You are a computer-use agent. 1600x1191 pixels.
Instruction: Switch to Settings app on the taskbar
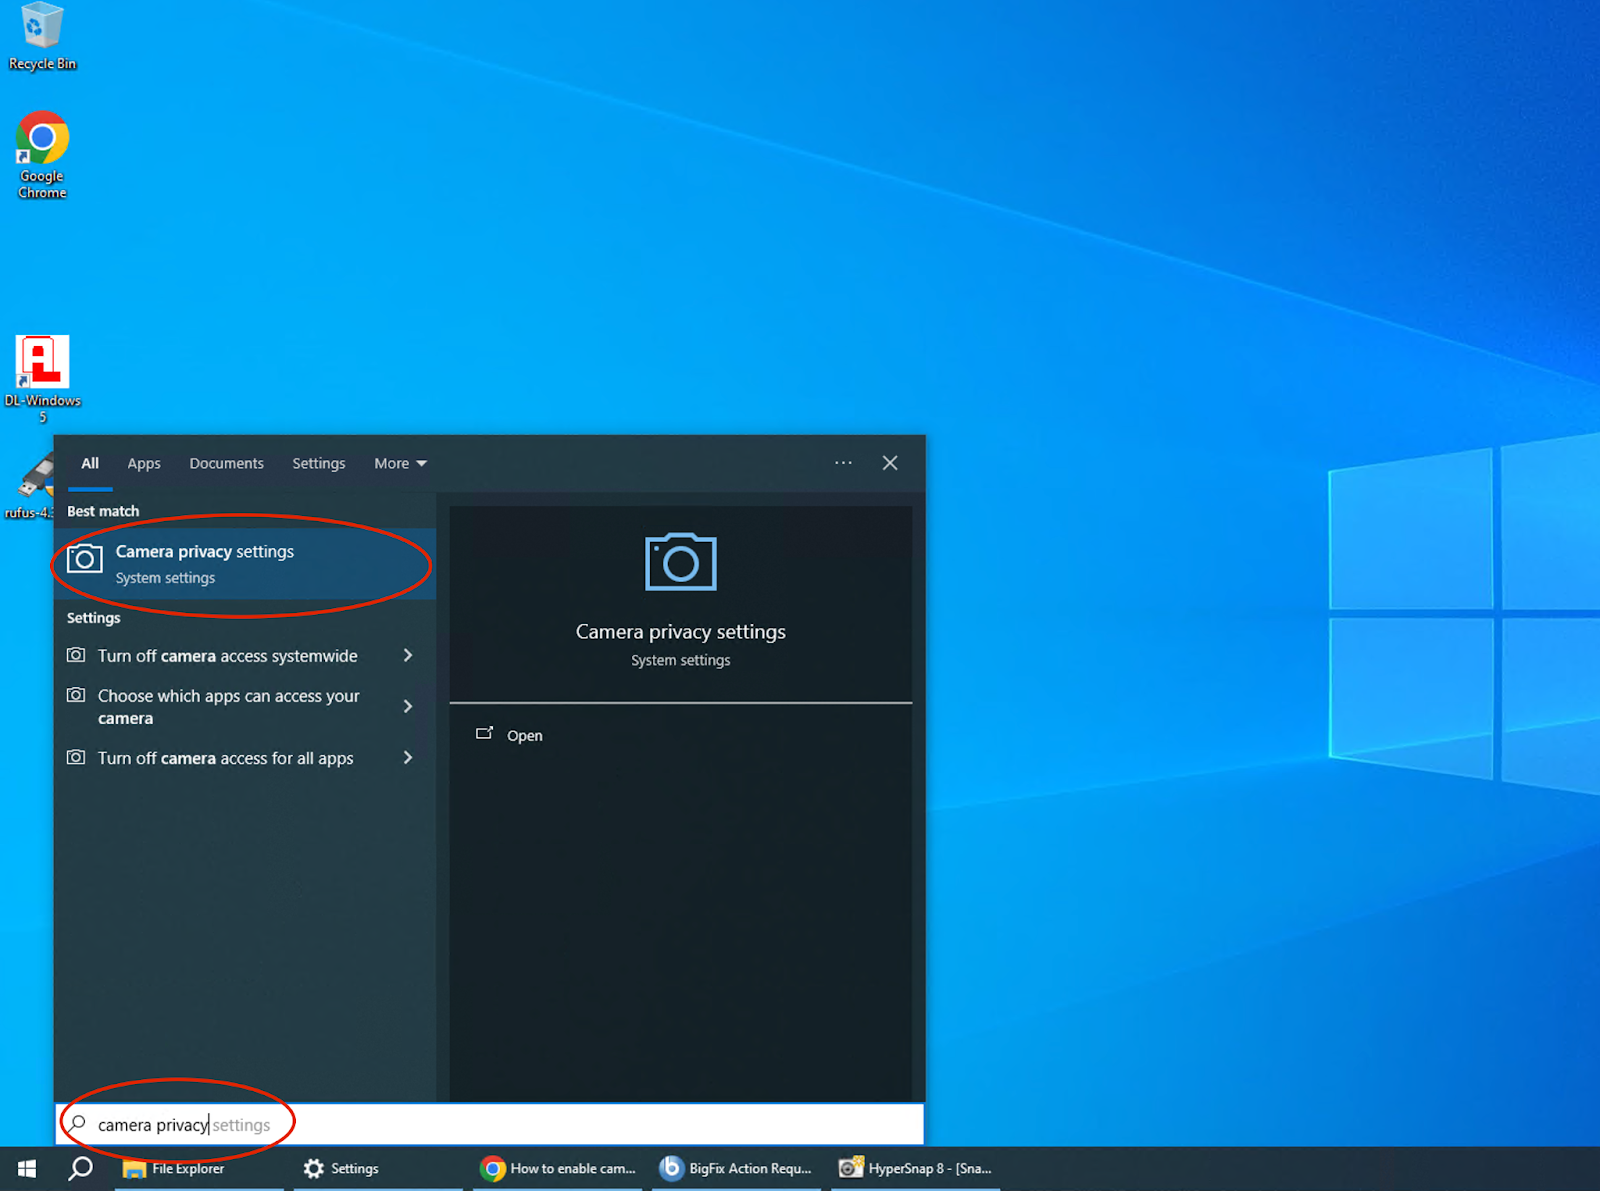click(x=378, y=1168)
